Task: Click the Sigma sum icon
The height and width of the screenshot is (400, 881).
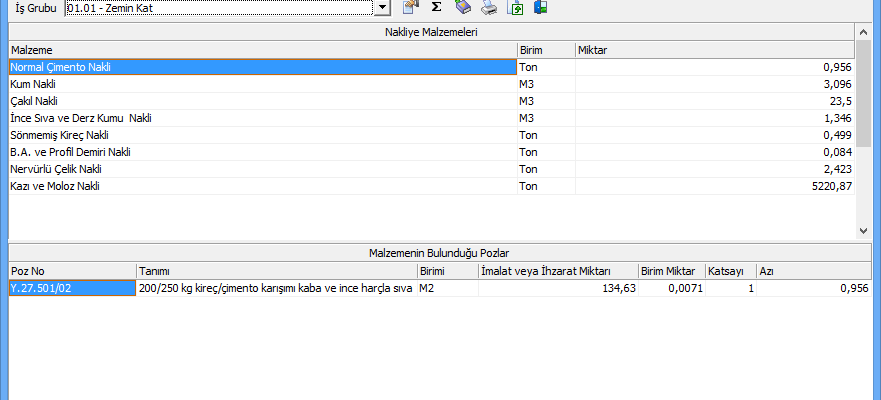Action: click(x=436, y=8)
